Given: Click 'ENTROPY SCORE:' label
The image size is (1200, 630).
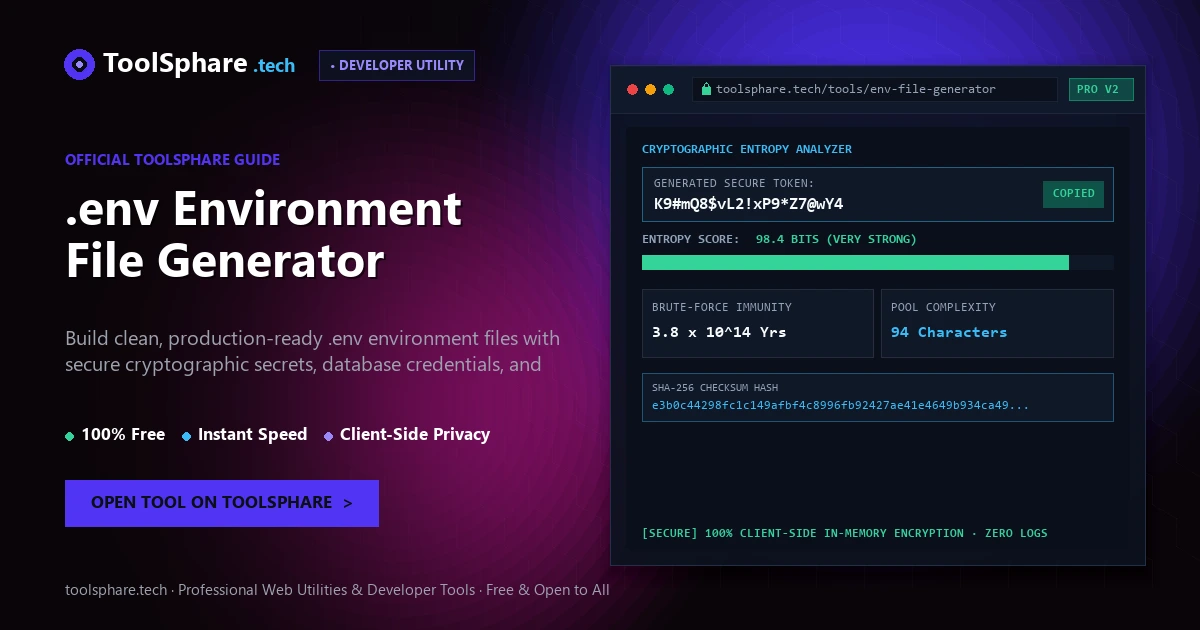Looking at the screenshot, I should pos(691,239).
